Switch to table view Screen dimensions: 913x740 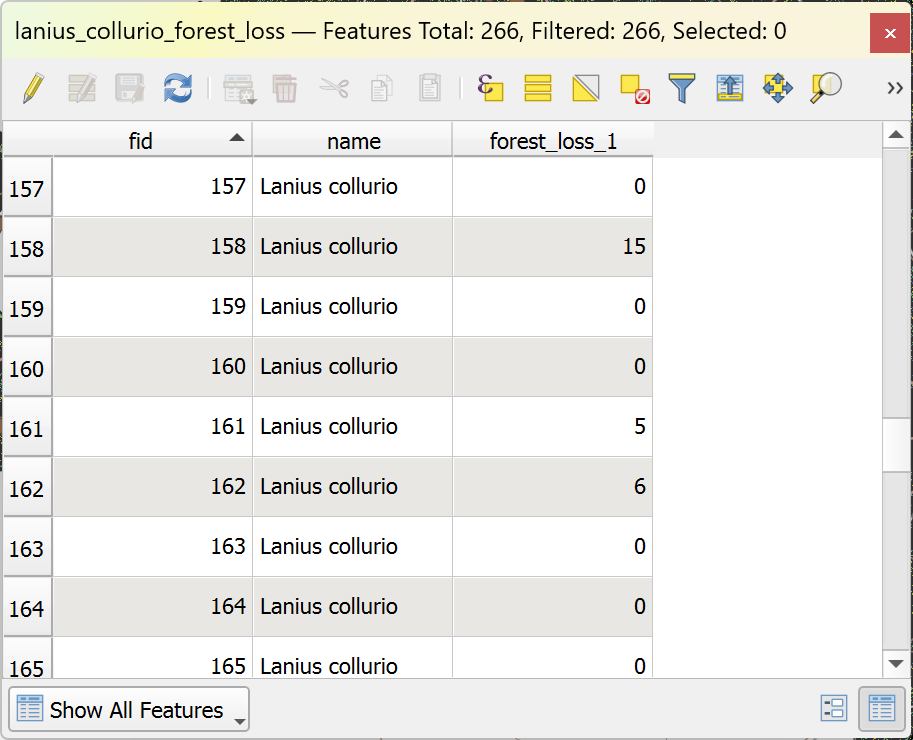[x=882, y=709]
